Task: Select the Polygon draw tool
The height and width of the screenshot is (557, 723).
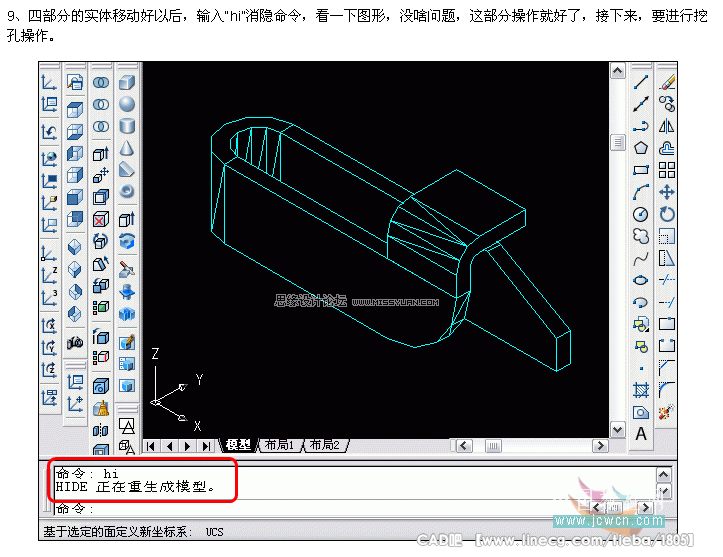Action: pyautogui.click(x=641, y=148)
